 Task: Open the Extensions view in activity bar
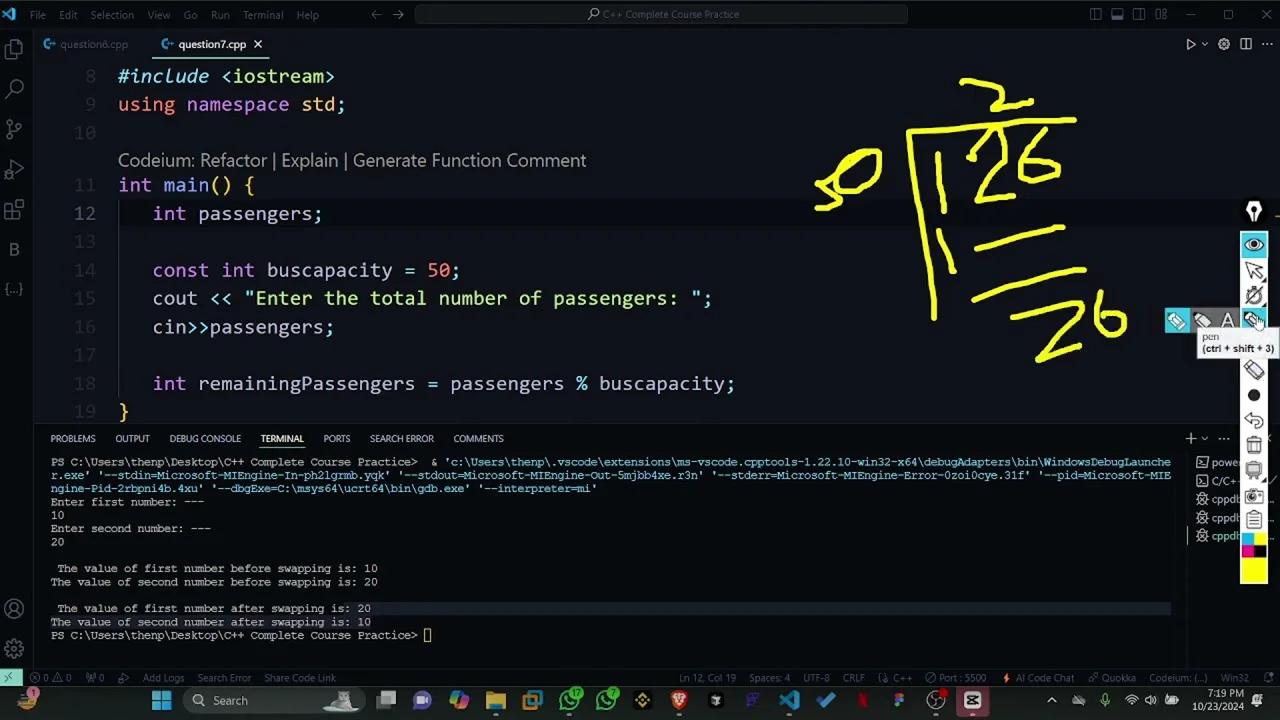point(14,209)
